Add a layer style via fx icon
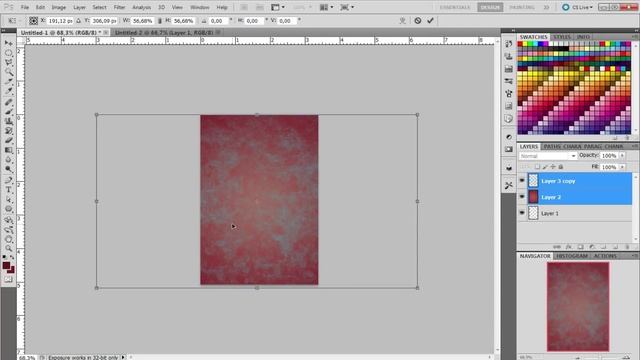This screenshot has width=640, height=360. click(x=568, y=247)
